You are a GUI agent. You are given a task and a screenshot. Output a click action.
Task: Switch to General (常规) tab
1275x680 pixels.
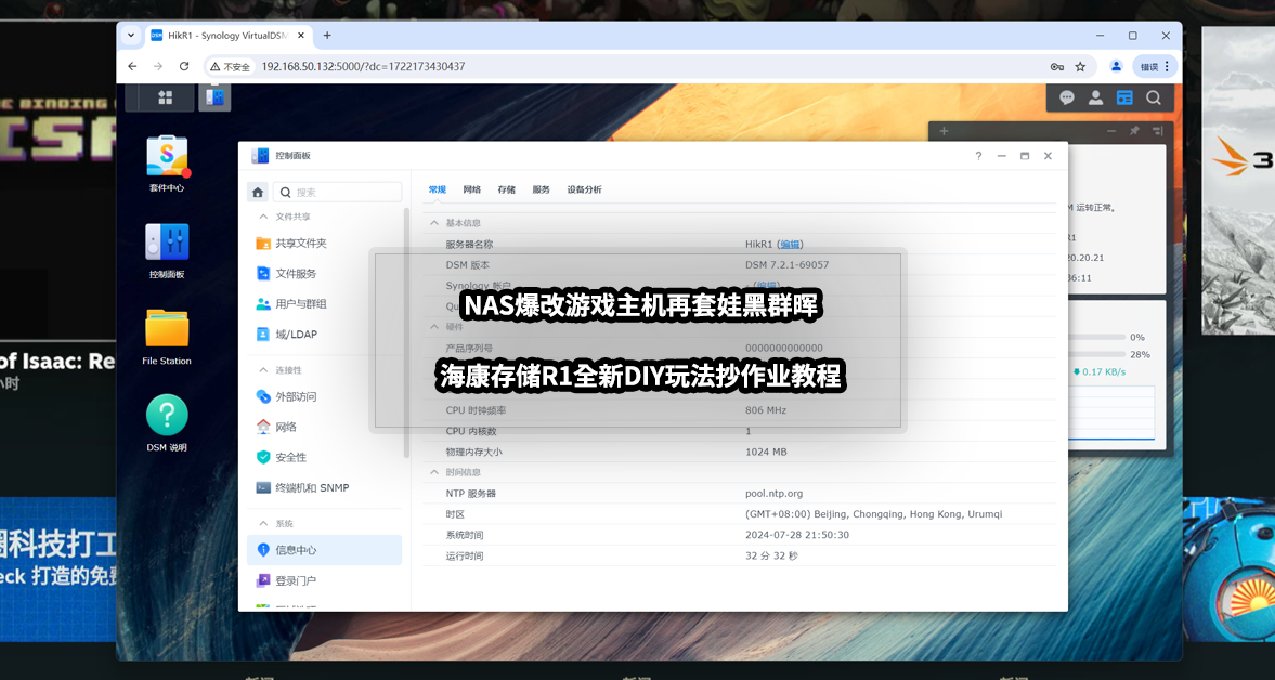click(x=437, y=189)
